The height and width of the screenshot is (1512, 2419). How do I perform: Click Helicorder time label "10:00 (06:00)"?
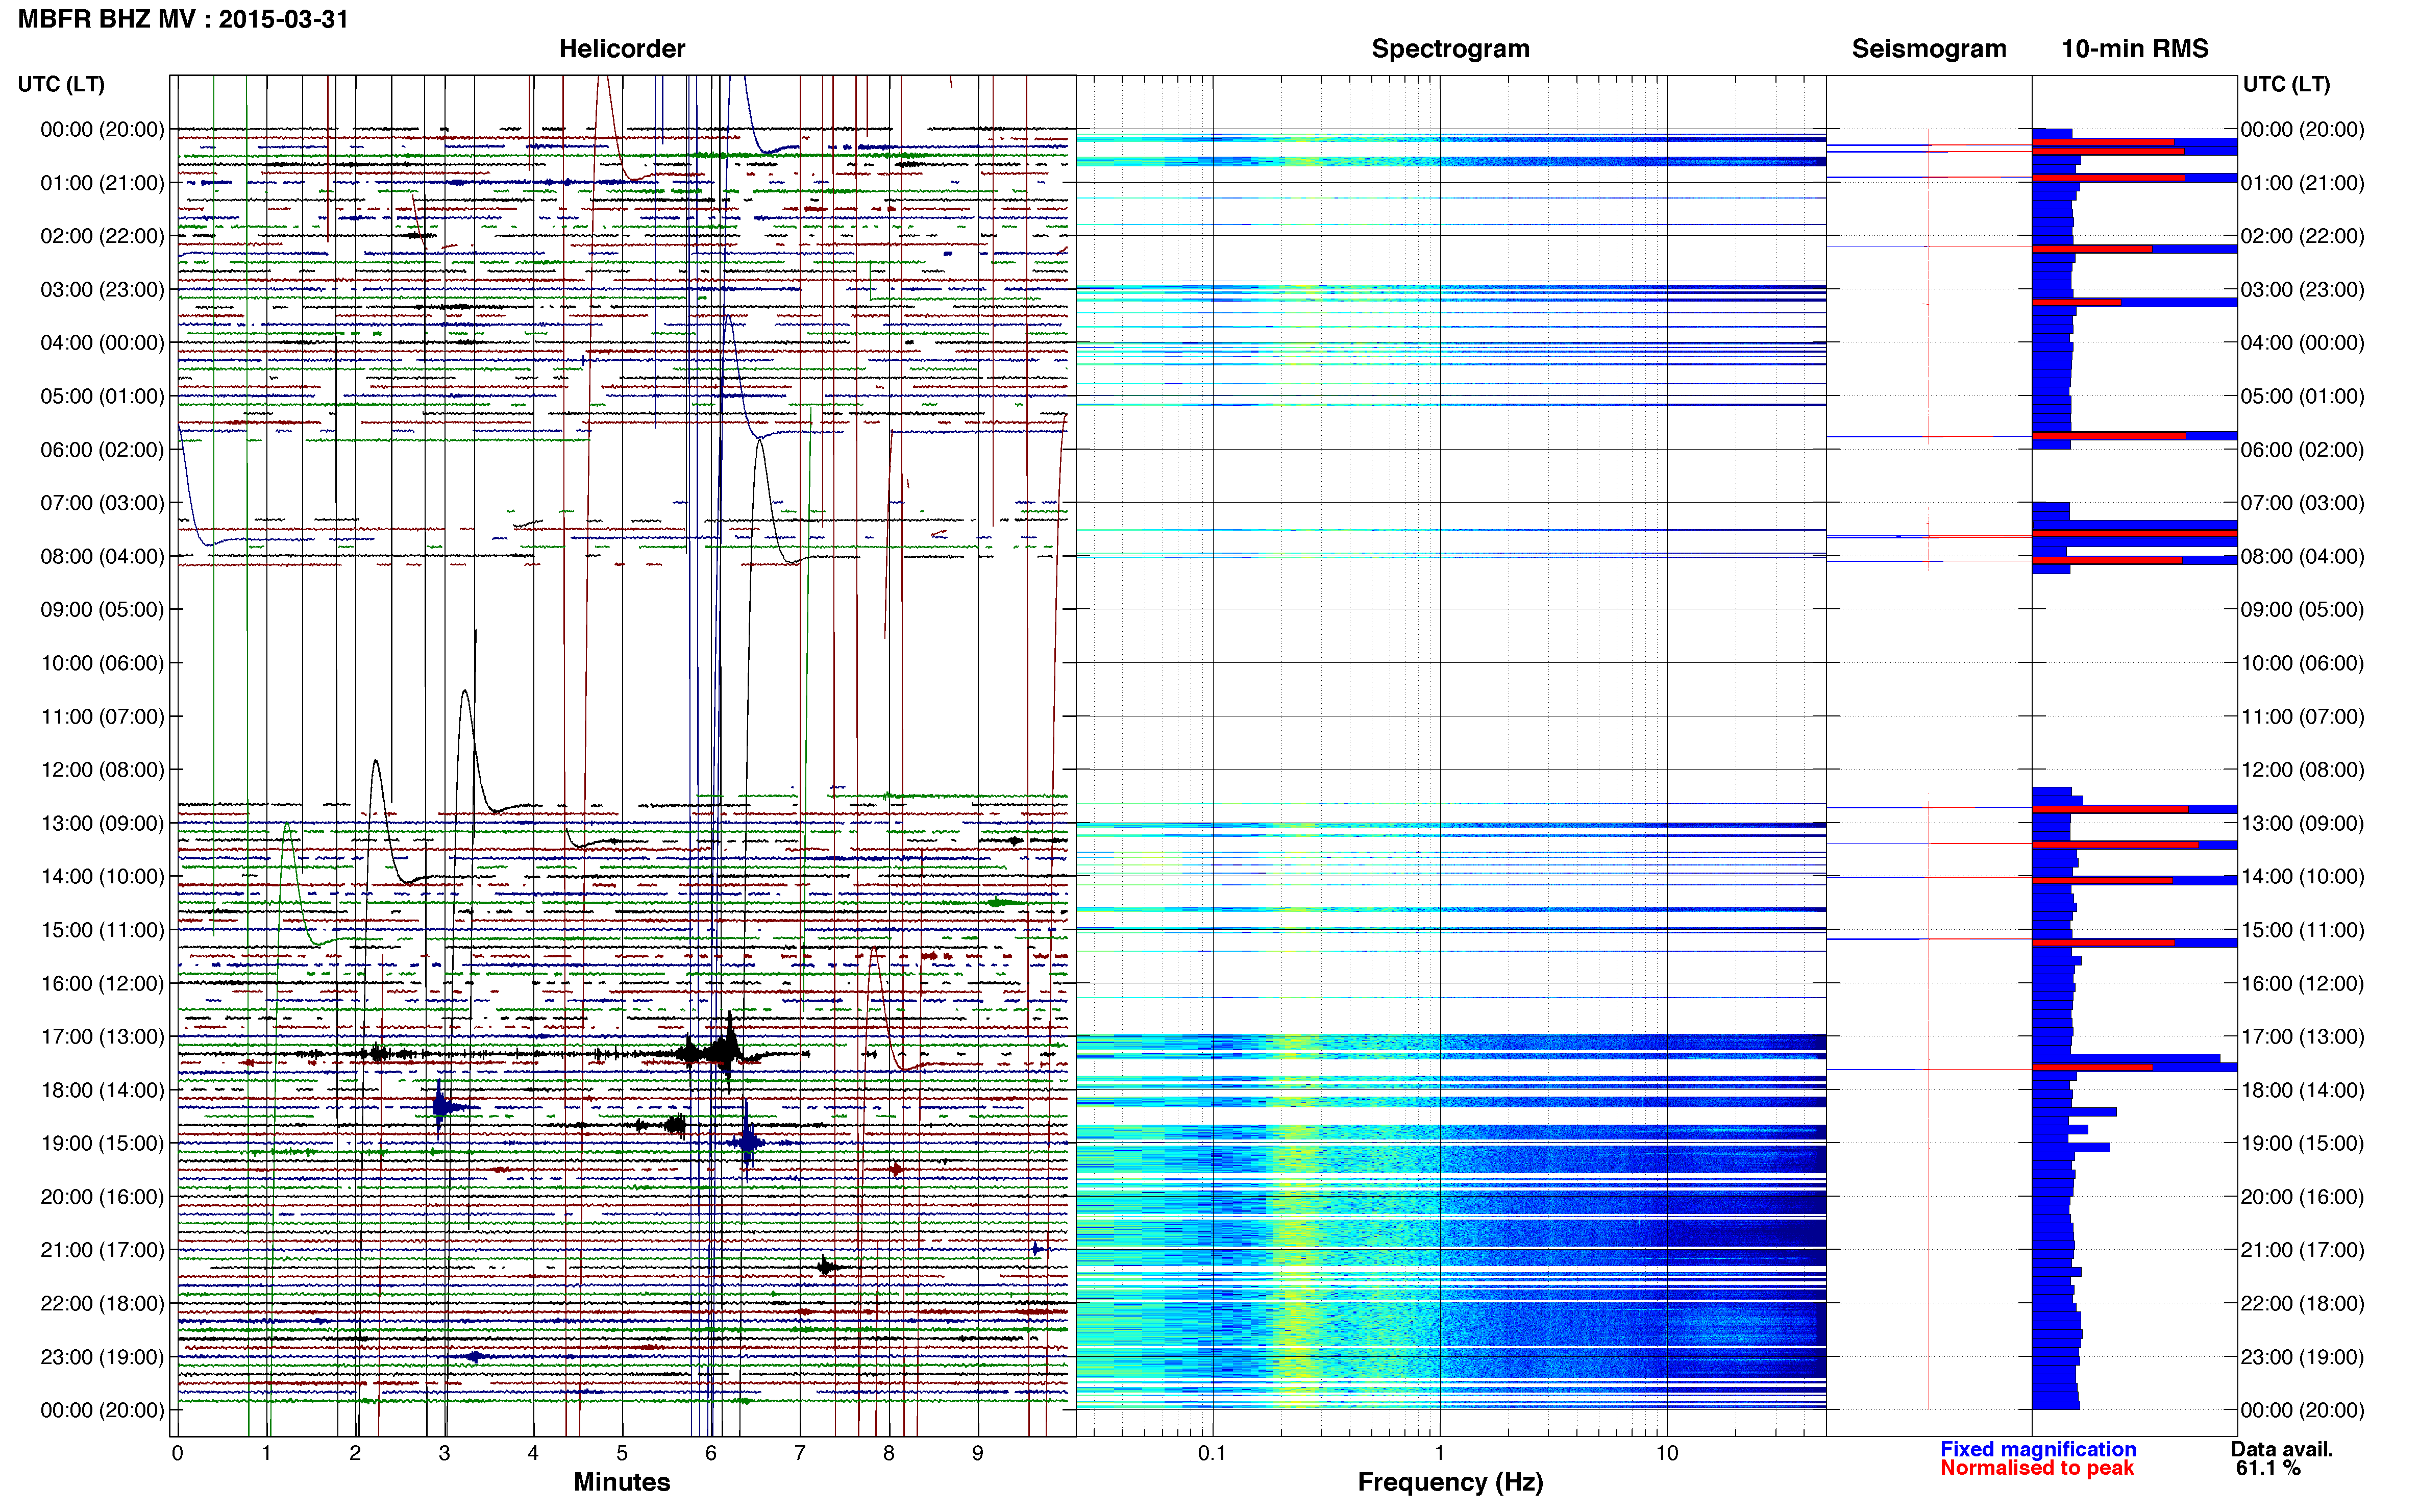[102, 663]
